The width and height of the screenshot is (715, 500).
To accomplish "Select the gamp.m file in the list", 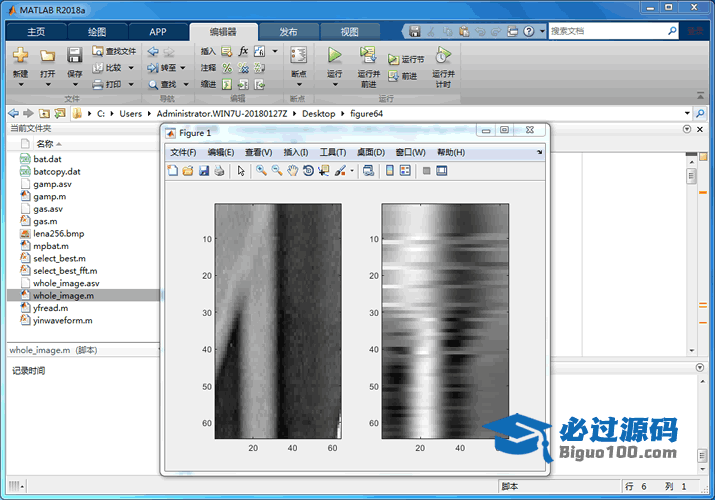I will [49, 197].
